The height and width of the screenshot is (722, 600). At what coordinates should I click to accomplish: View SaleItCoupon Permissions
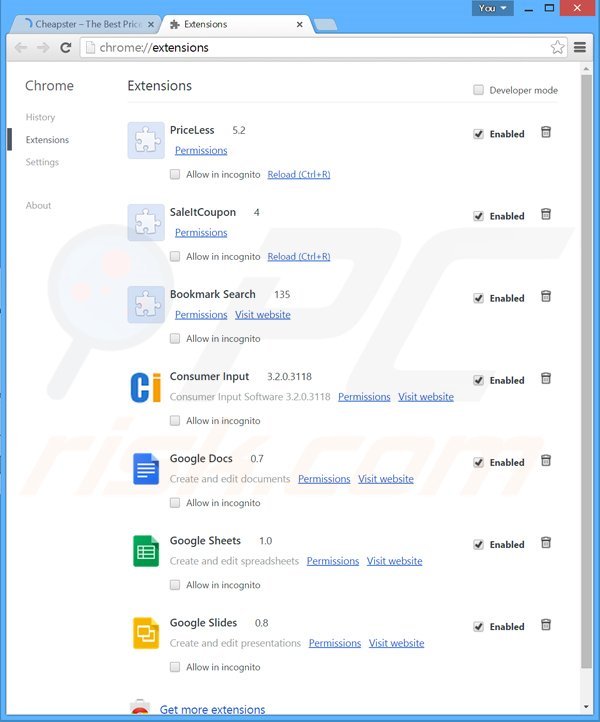tap(201, 233)
